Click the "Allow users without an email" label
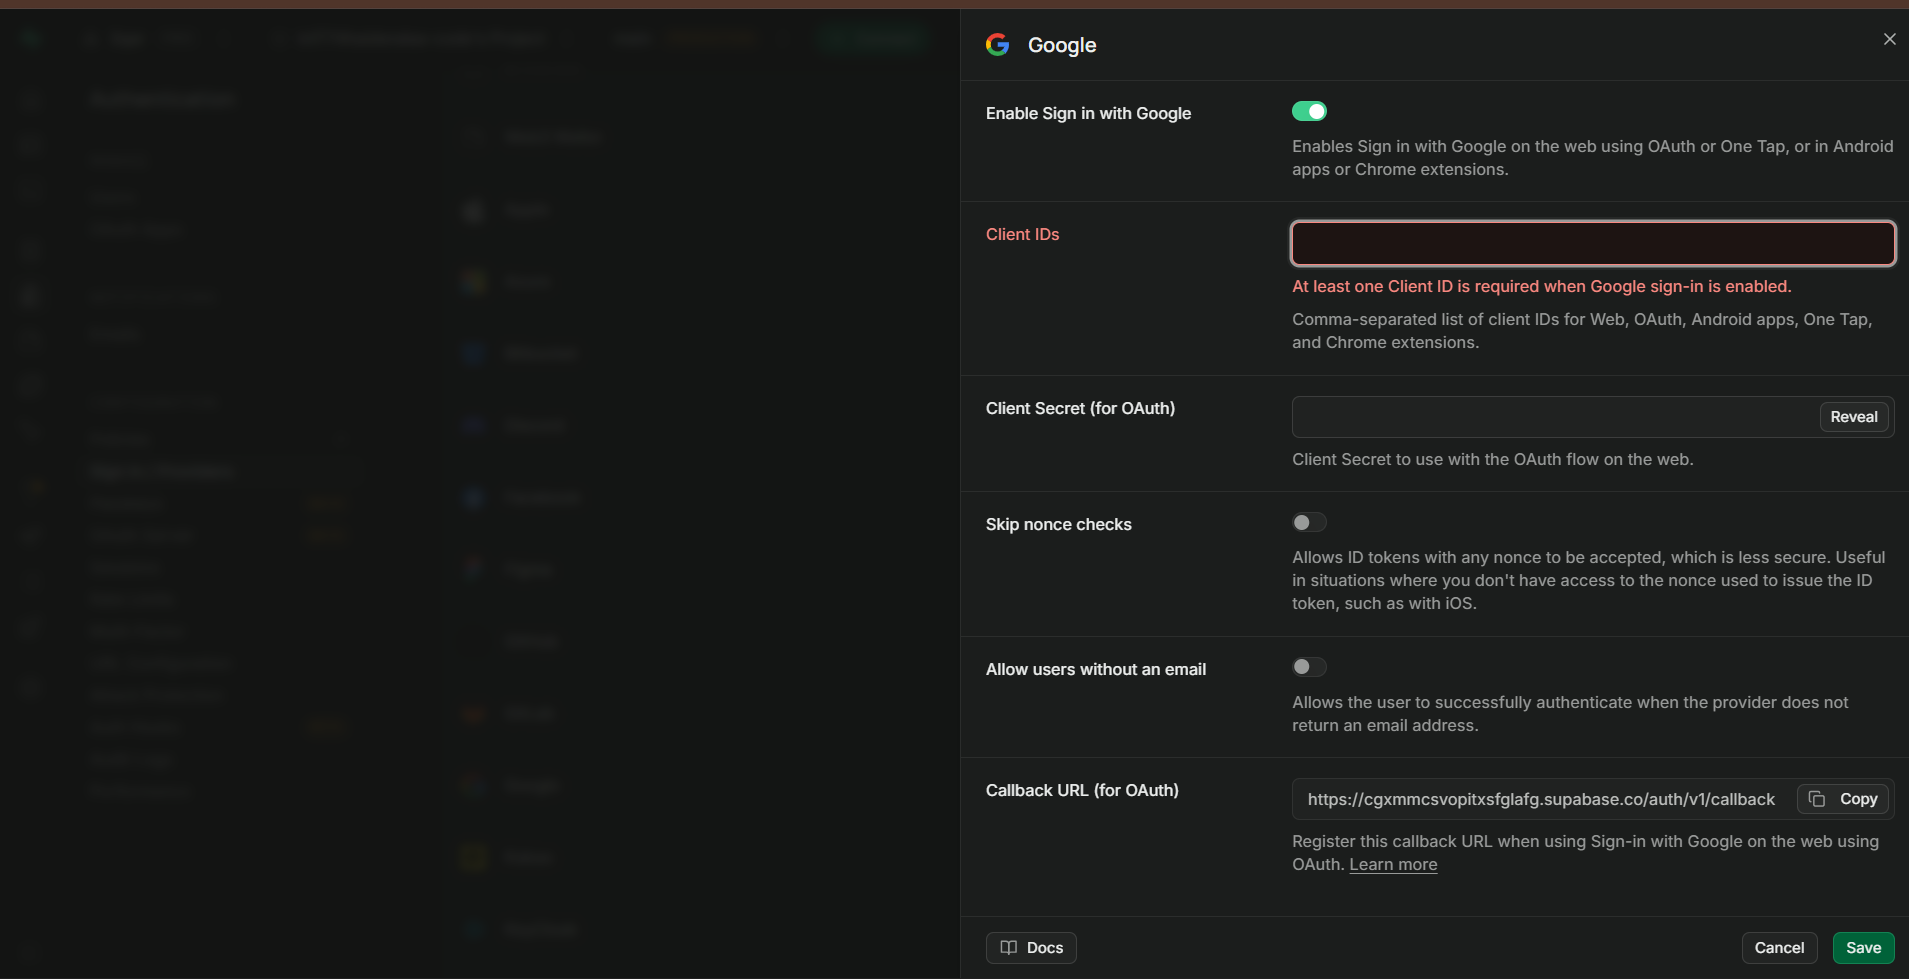Image resolution: width=1909 pixels, height=979 pixels. coord(1096,669)
